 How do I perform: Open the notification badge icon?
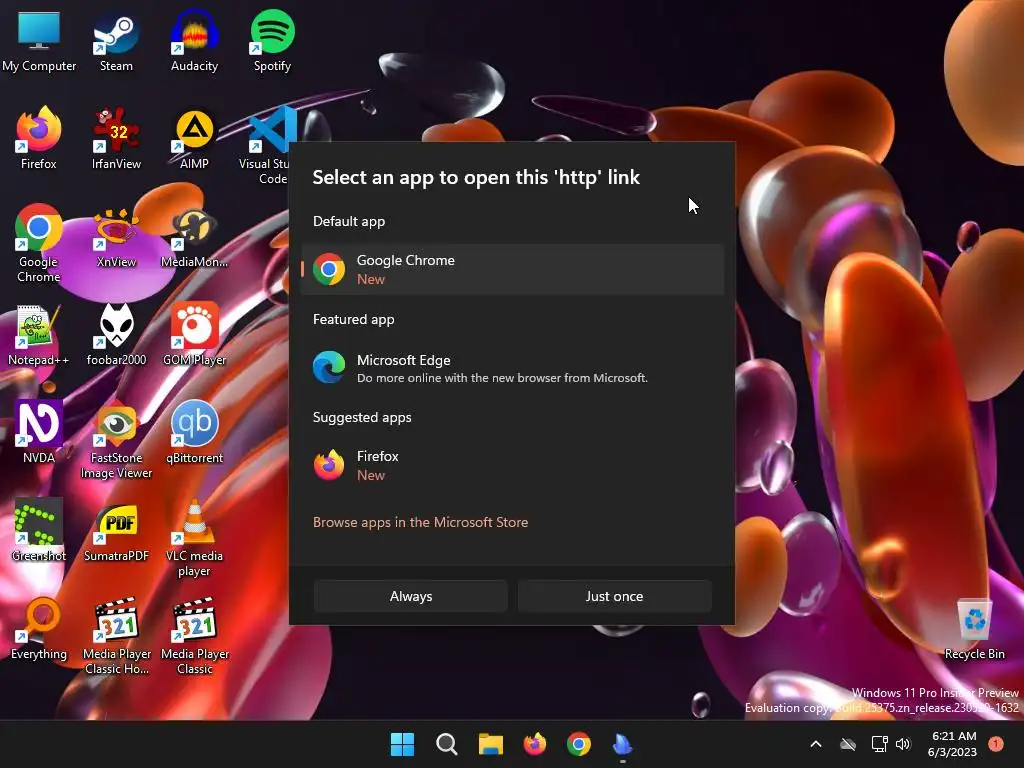996,744
